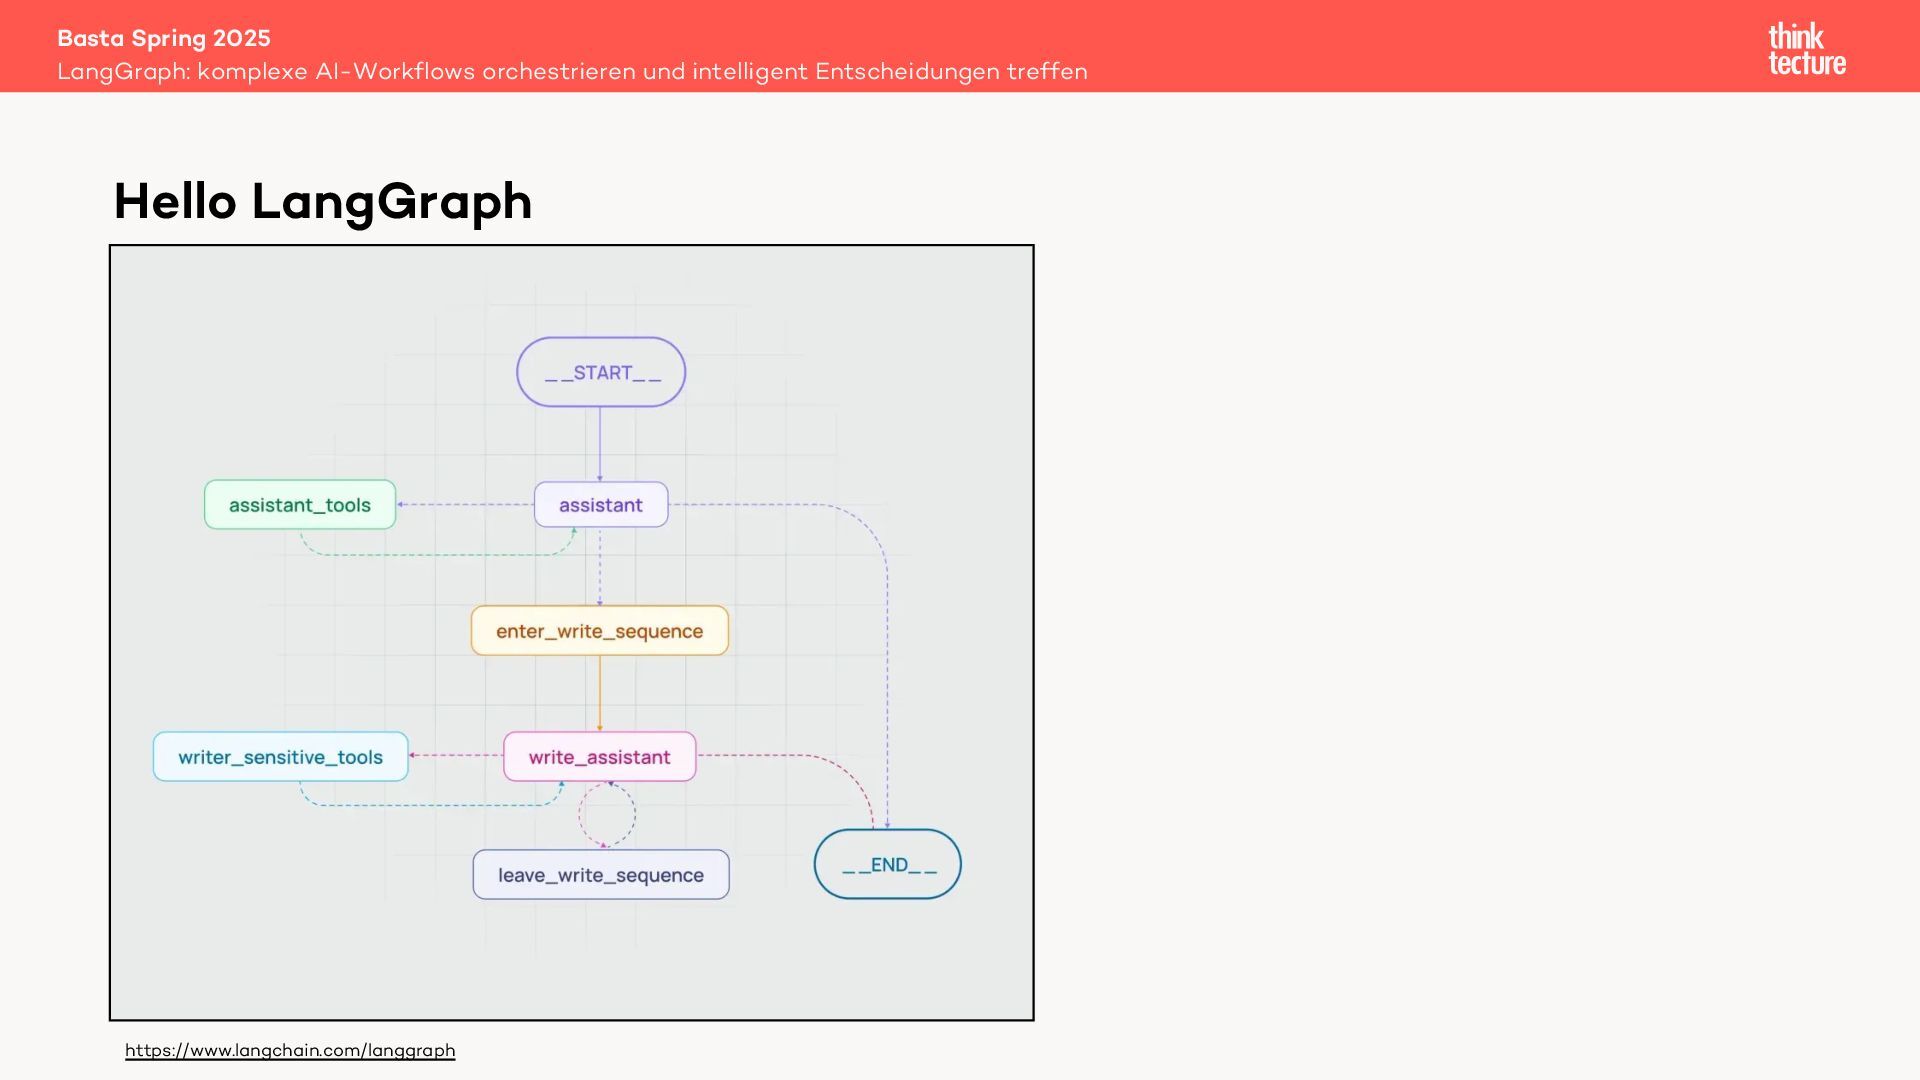Select the __END__ node
Viewport: 1920px width, 1080px height.
[x=888, y=864]
